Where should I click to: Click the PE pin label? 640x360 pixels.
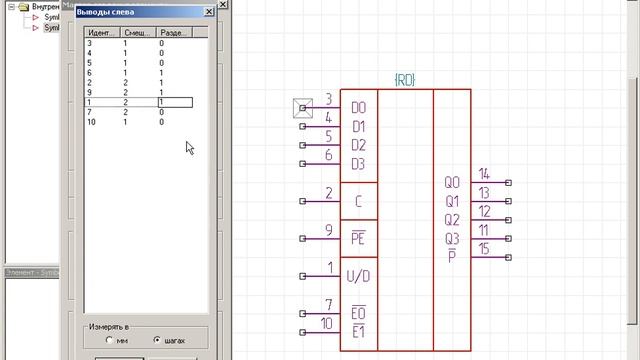click(x=358, y=238)
